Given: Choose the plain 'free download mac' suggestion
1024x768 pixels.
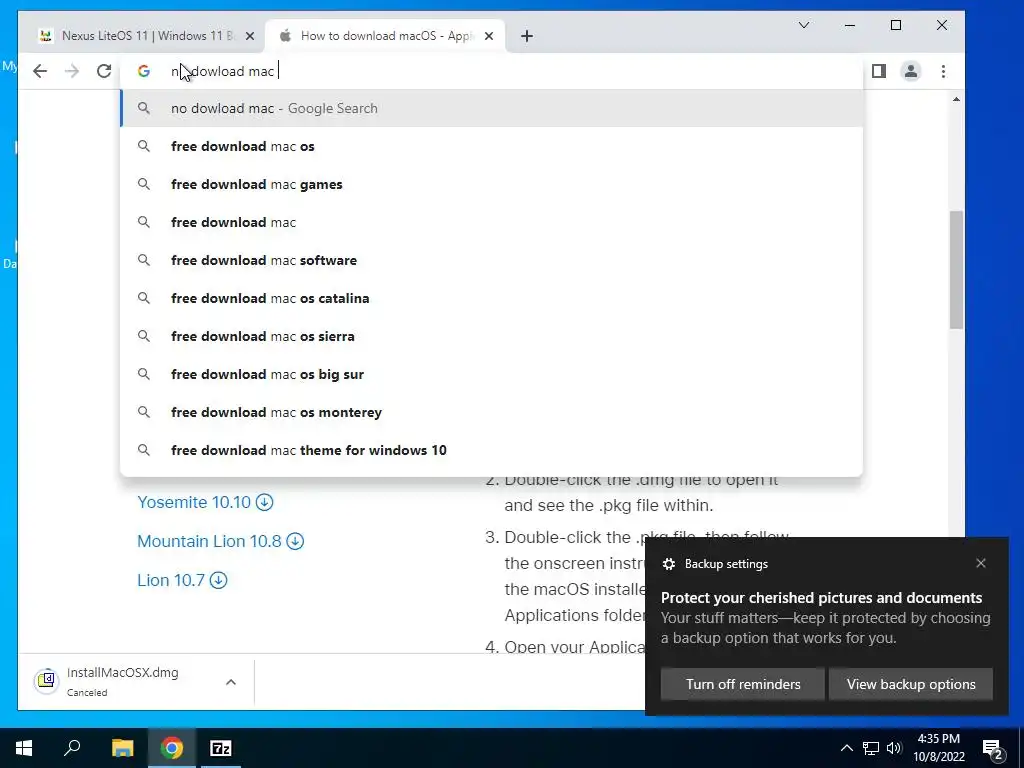Looking at the screenshot, I should [491, 222].
